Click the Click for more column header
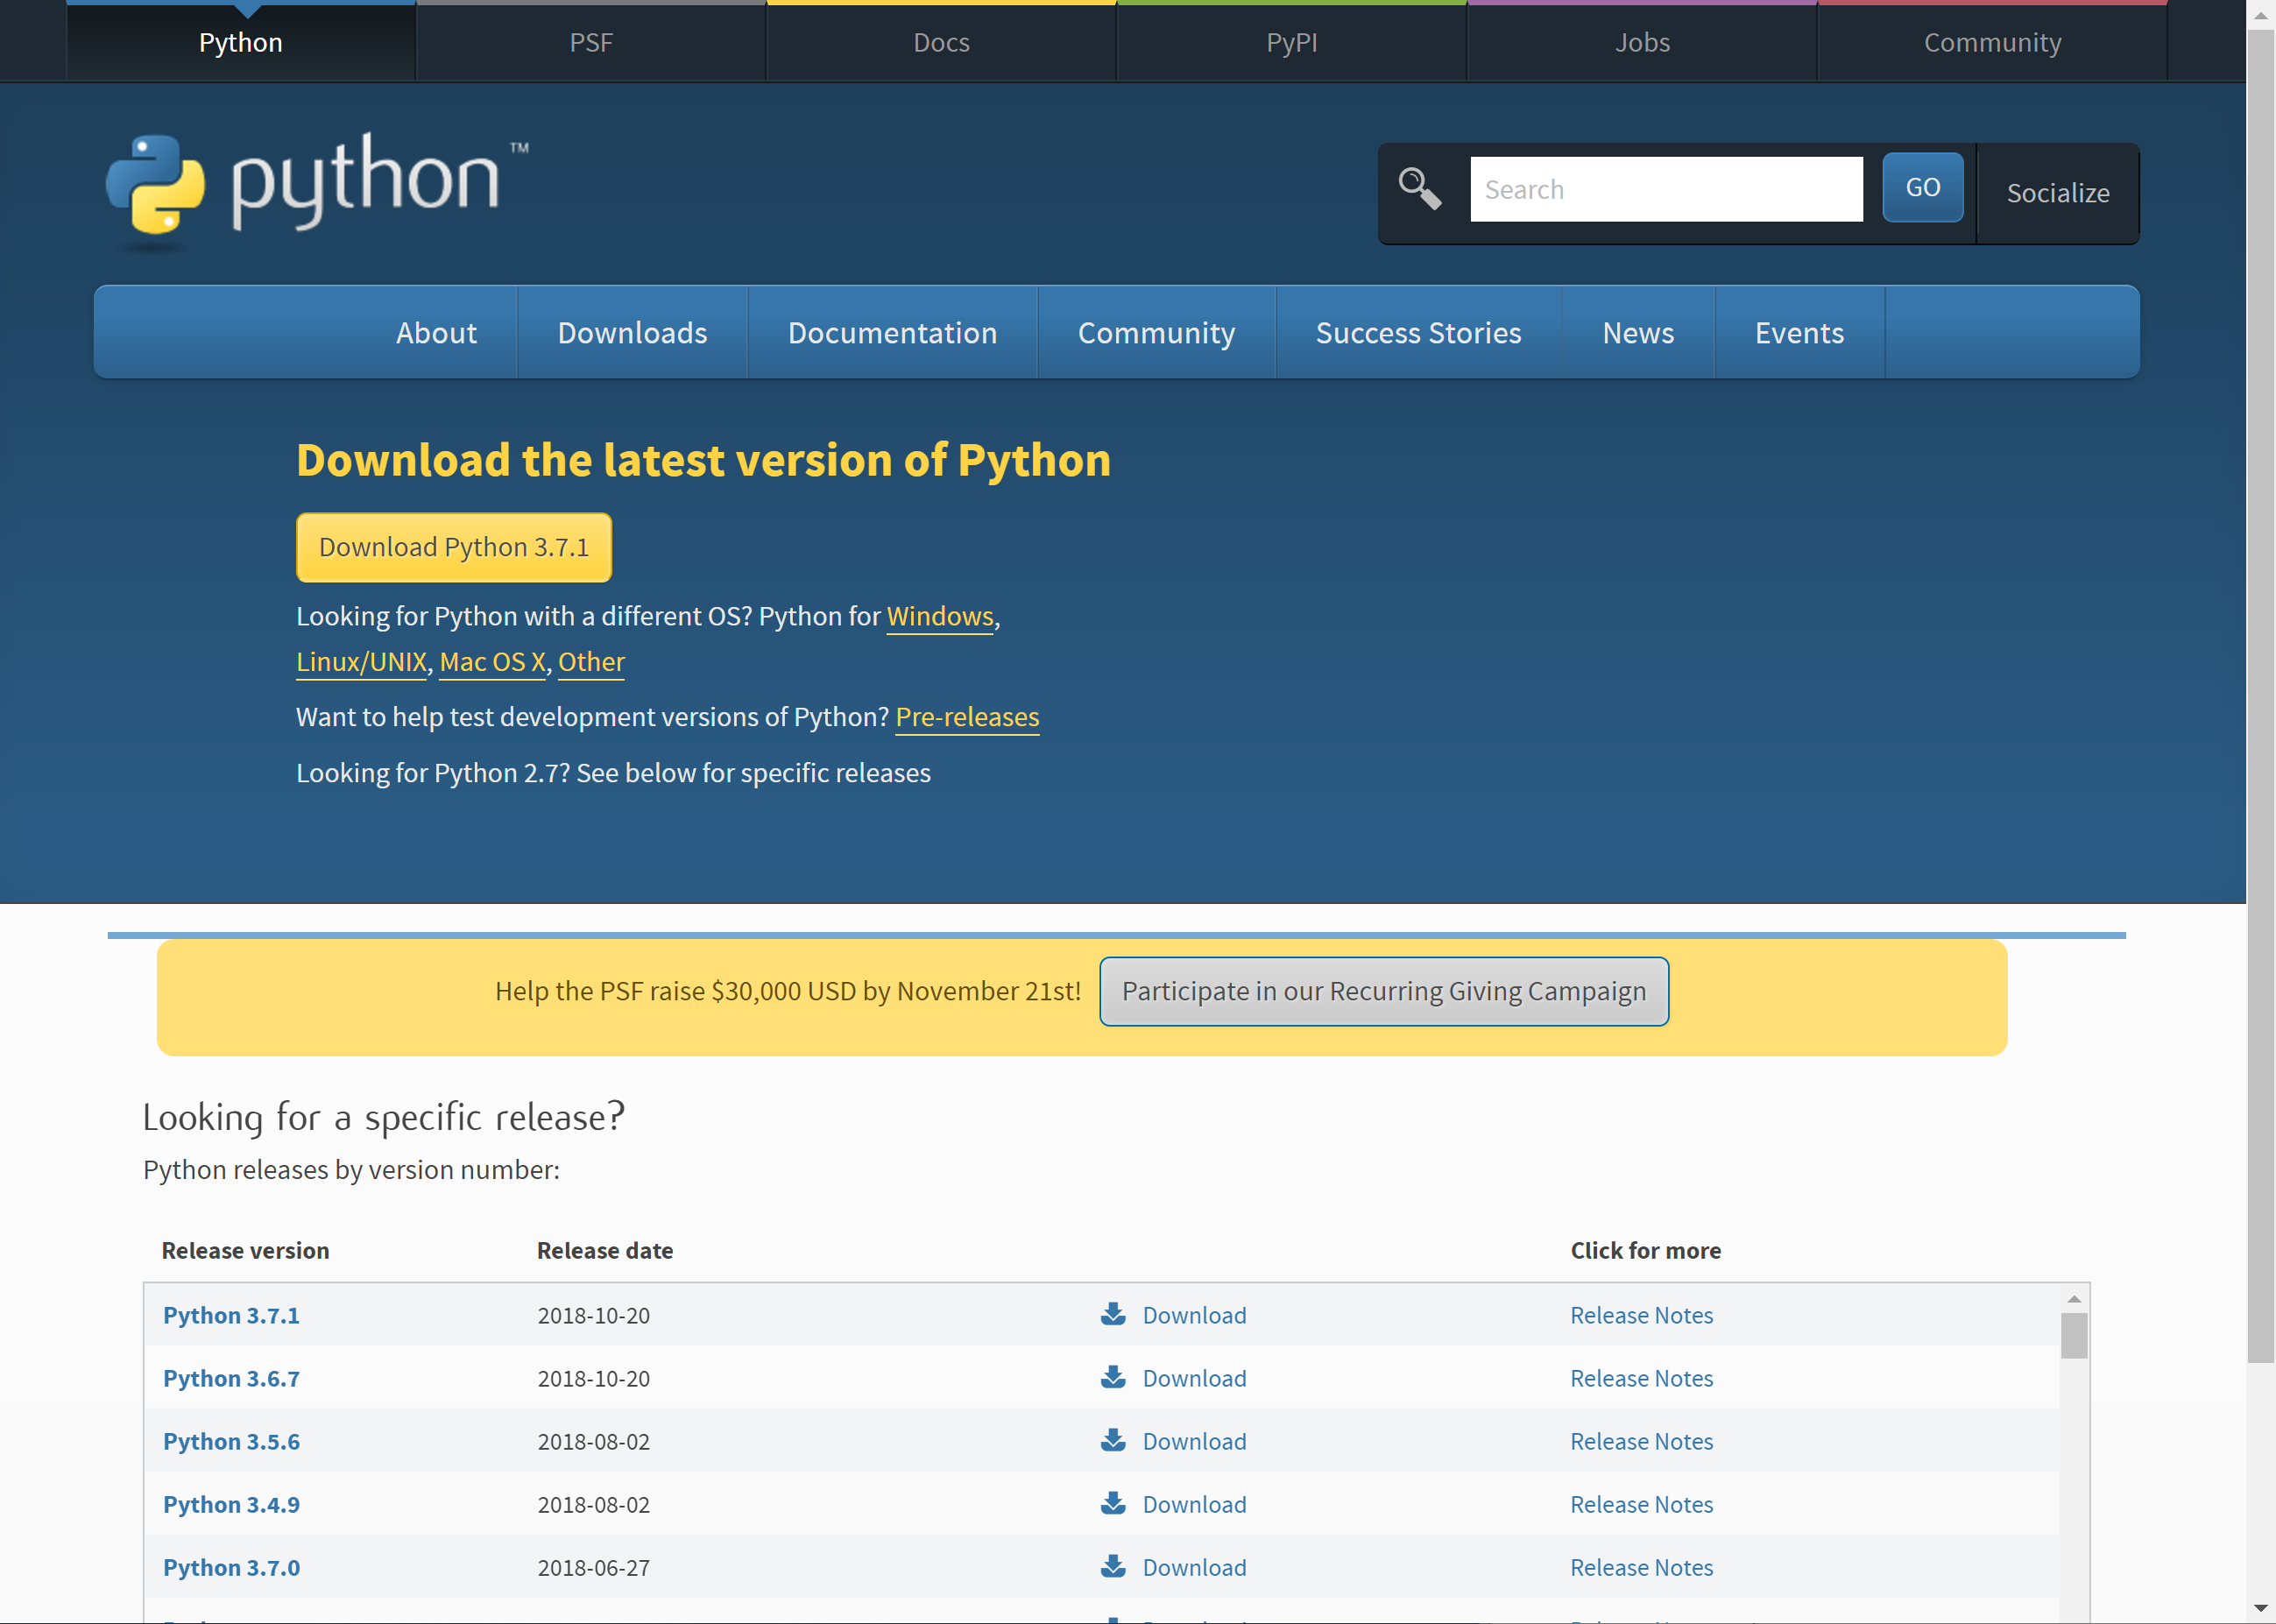This screenshot has height=1624, width=2276. pos(1645,1250)
